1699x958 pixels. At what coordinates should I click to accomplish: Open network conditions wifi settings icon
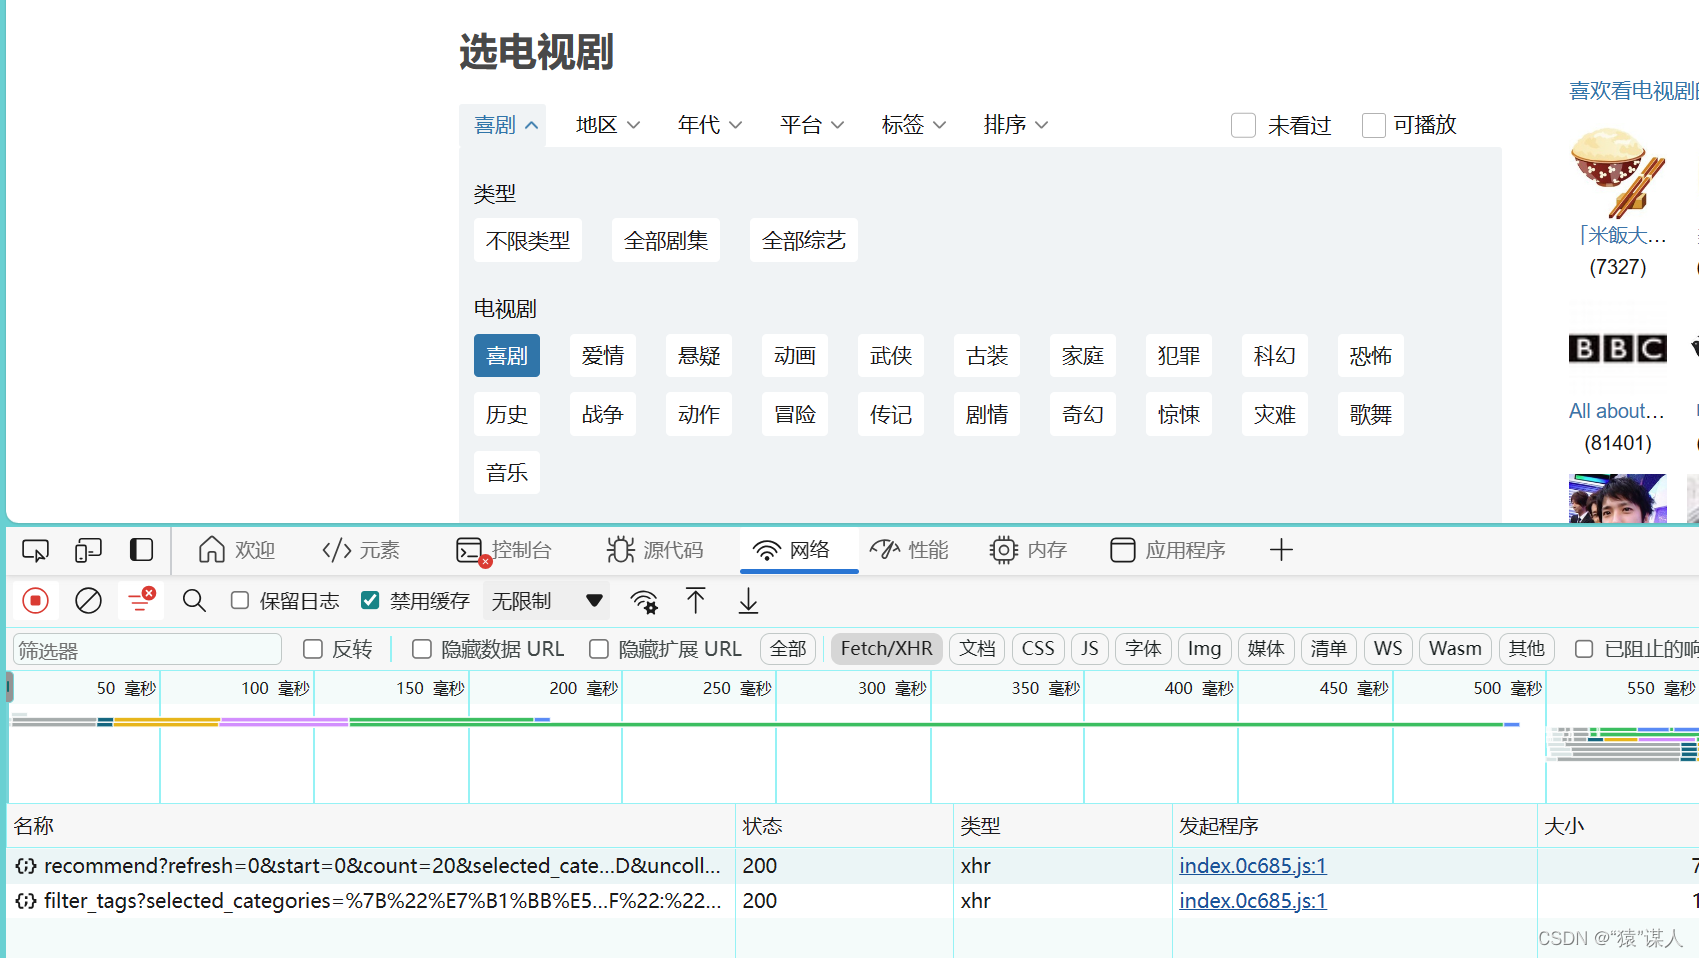tap(644, 601)
